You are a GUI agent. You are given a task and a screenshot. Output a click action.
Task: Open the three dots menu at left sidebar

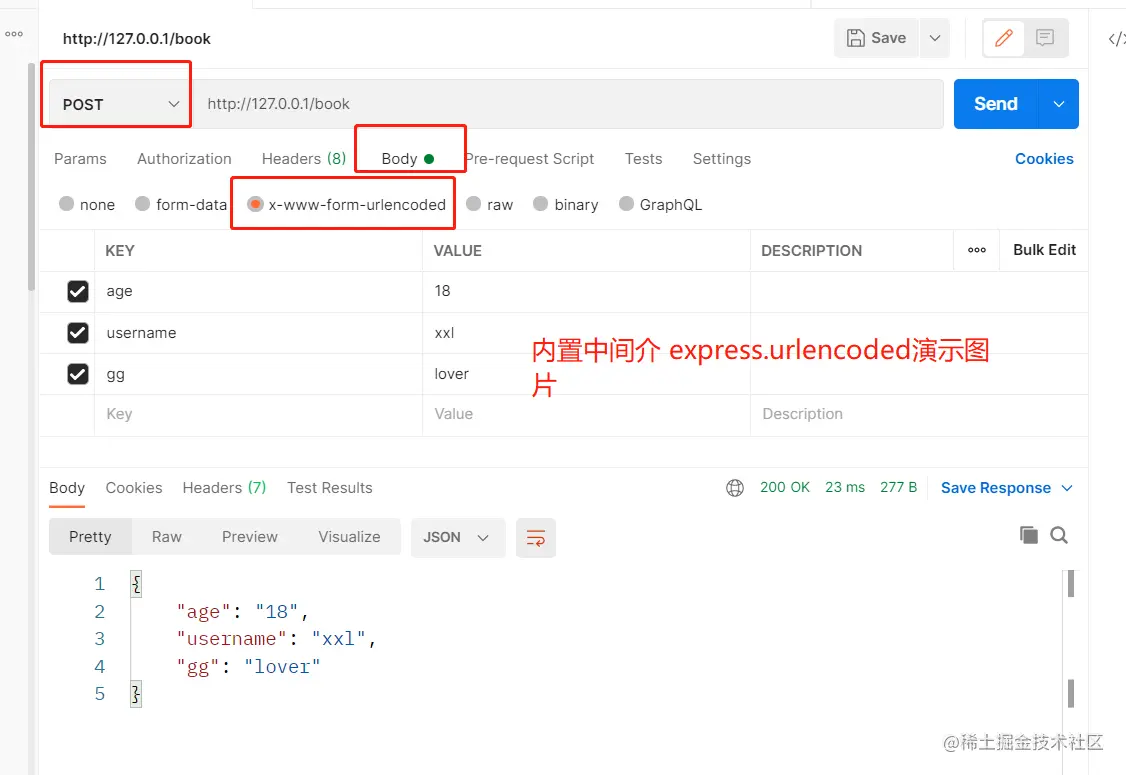coord(14,34)
